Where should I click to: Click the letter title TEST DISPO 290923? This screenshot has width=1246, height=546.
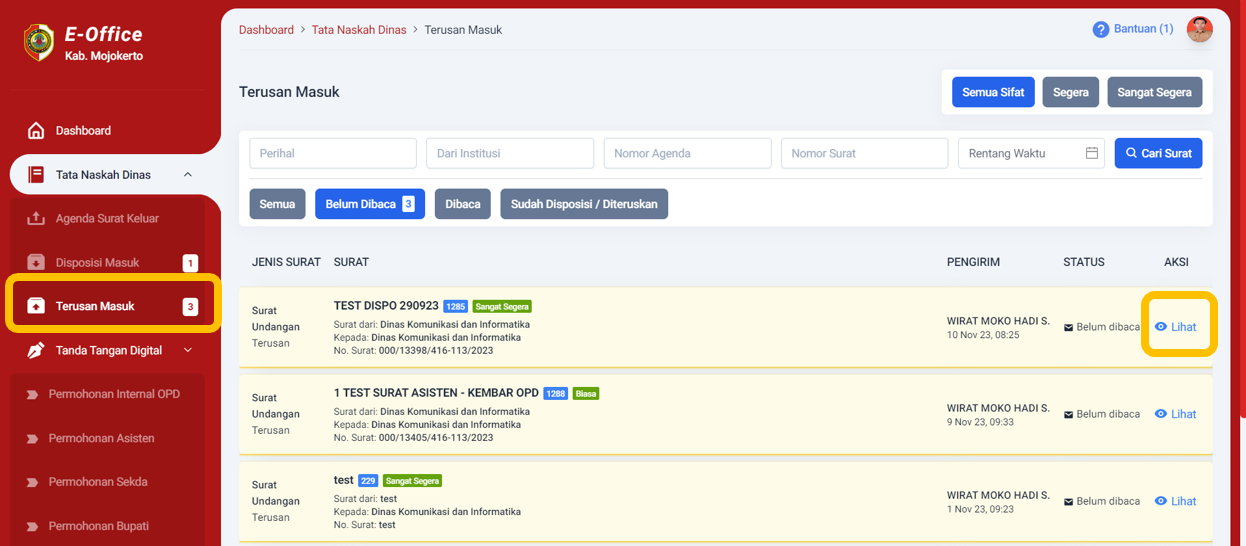(x=386, y=306)
